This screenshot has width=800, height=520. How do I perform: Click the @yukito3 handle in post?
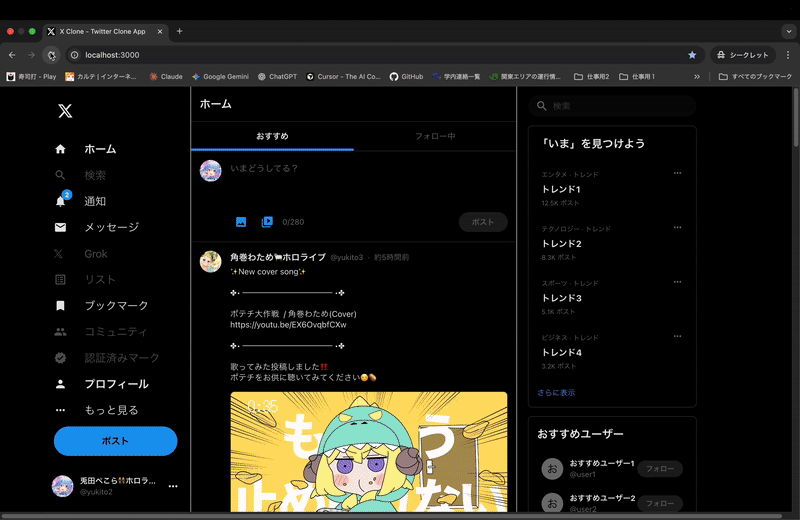coord(347,257)
